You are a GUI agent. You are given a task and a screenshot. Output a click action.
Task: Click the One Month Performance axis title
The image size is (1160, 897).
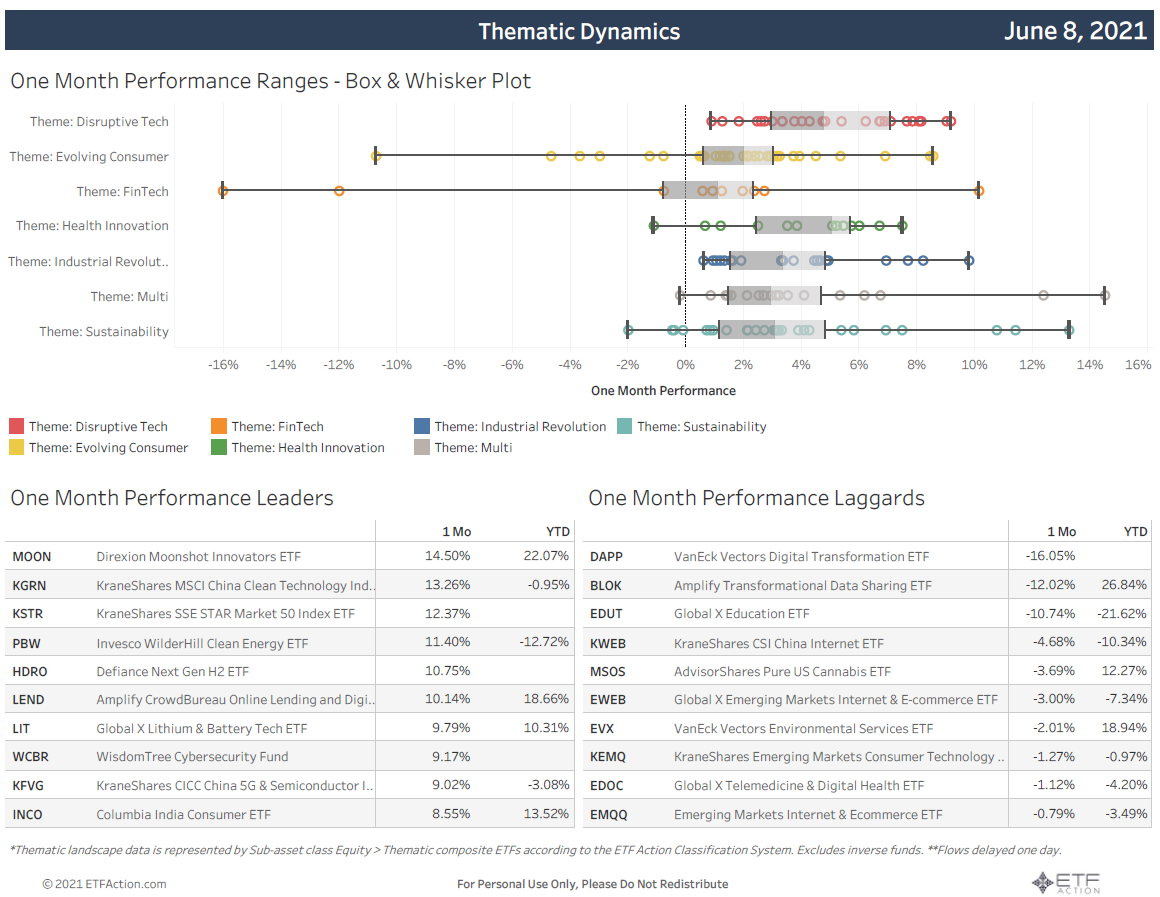(x=663, y=391)
